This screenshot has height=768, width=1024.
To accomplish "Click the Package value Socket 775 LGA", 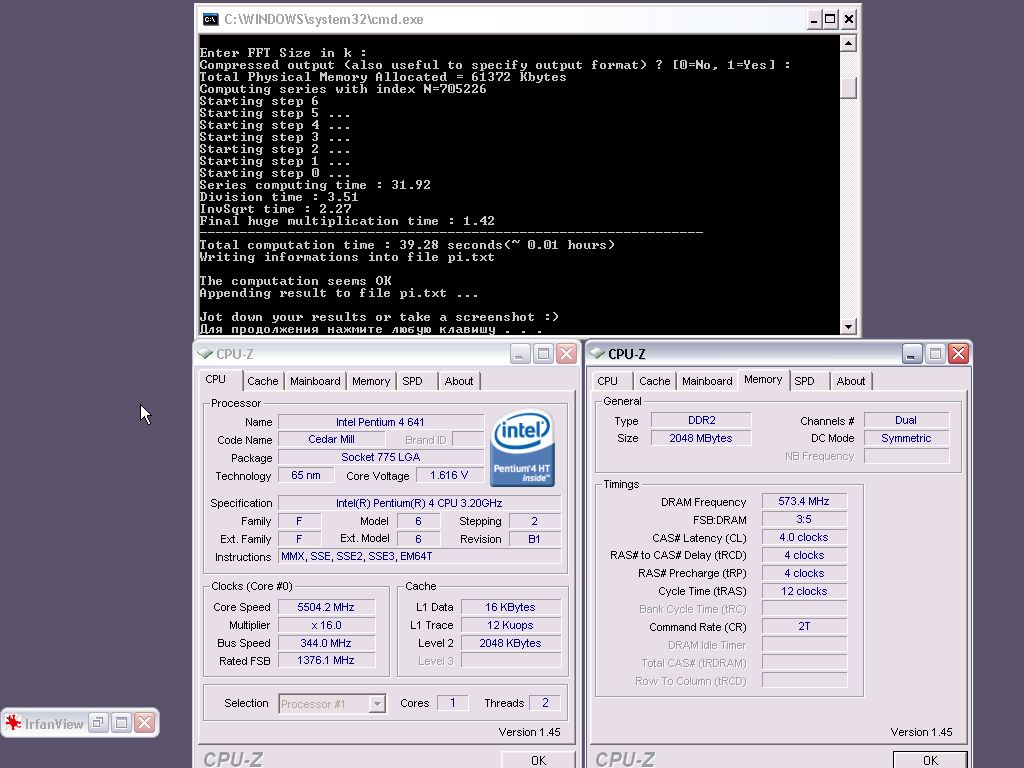I will [380, 457].
